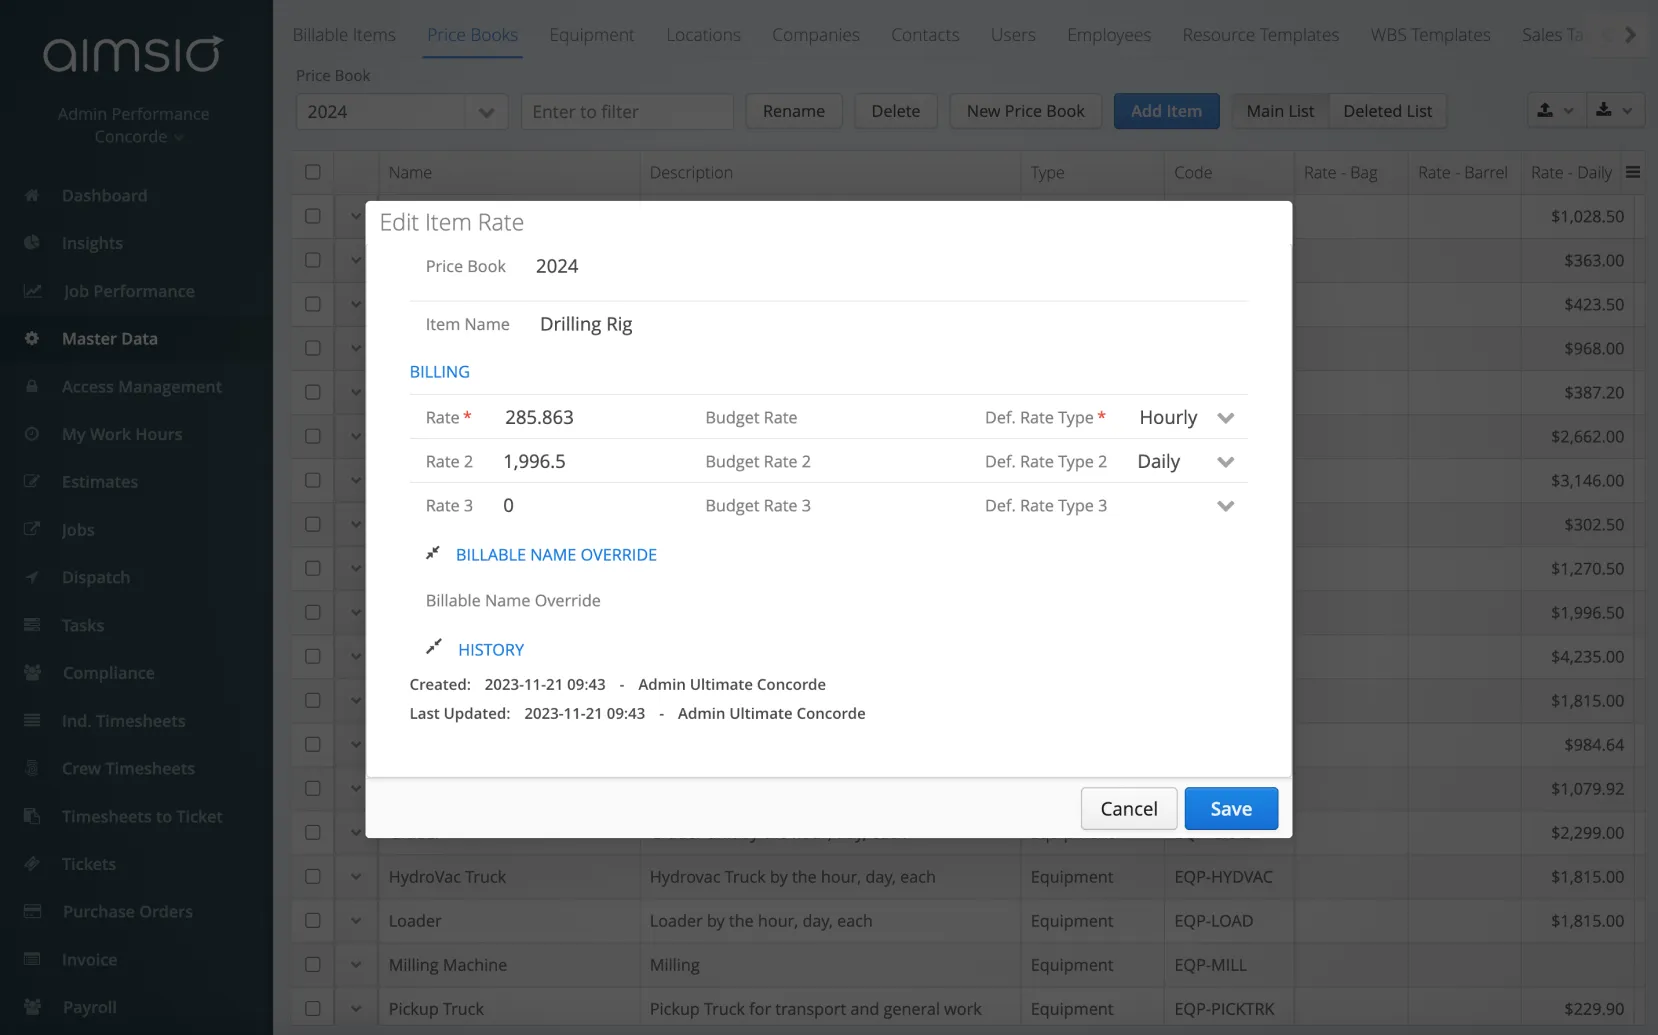The width and height of the screenshot is (1658, 1035).
Task: Click the Dispatch arrow icon
Action: (x=32, y=577)
